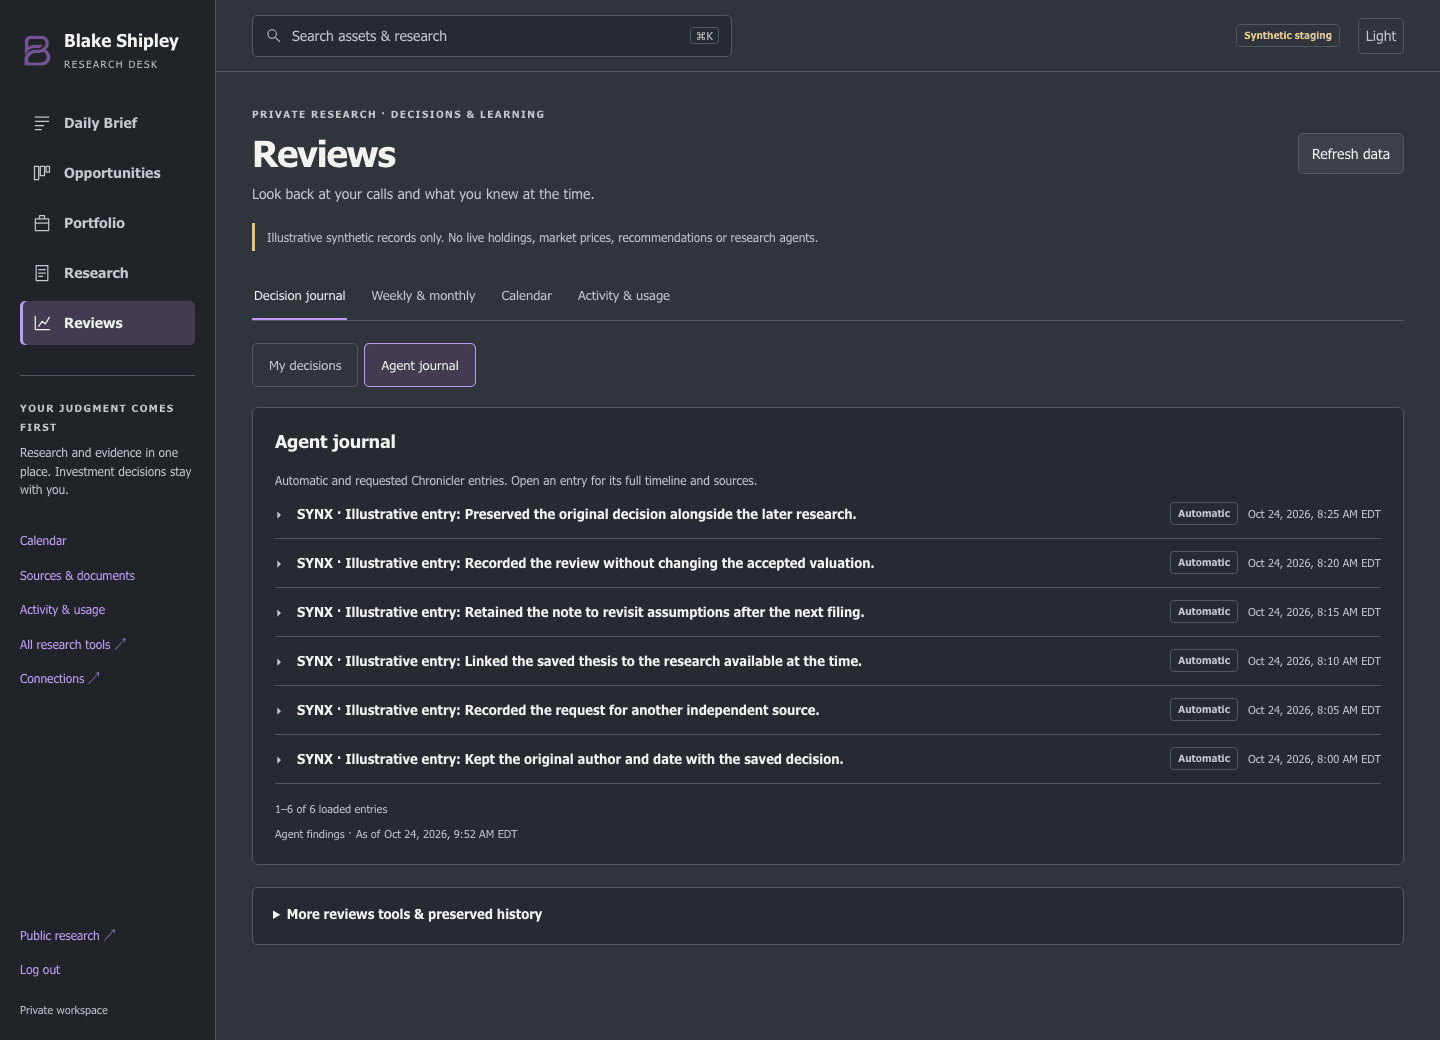Click the 'Oct 24, 2026, 8:10 AM EDT' timestamp
This screenshot has height=1040, width=1440.
(1314, 661)
